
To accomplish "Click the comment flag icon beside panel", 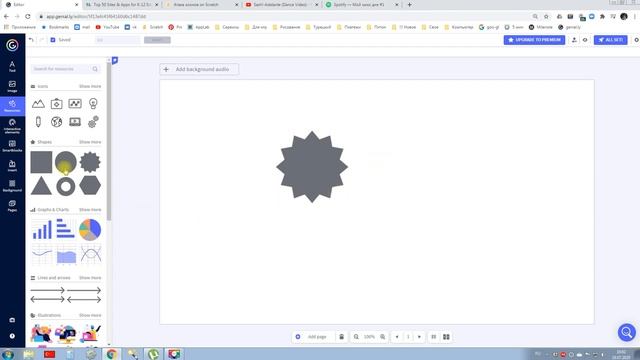I will 115,60.
